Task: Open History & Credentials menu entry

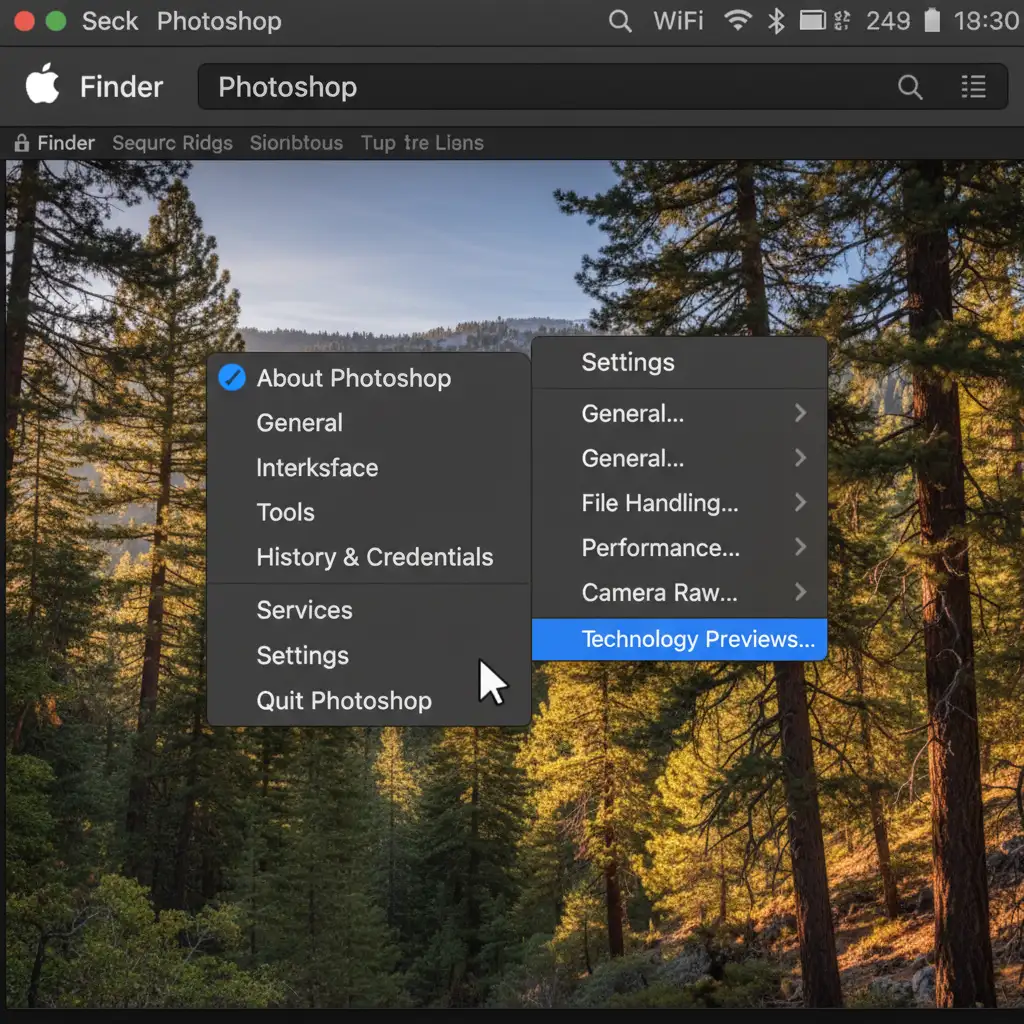Action: [x=374, y=557]
